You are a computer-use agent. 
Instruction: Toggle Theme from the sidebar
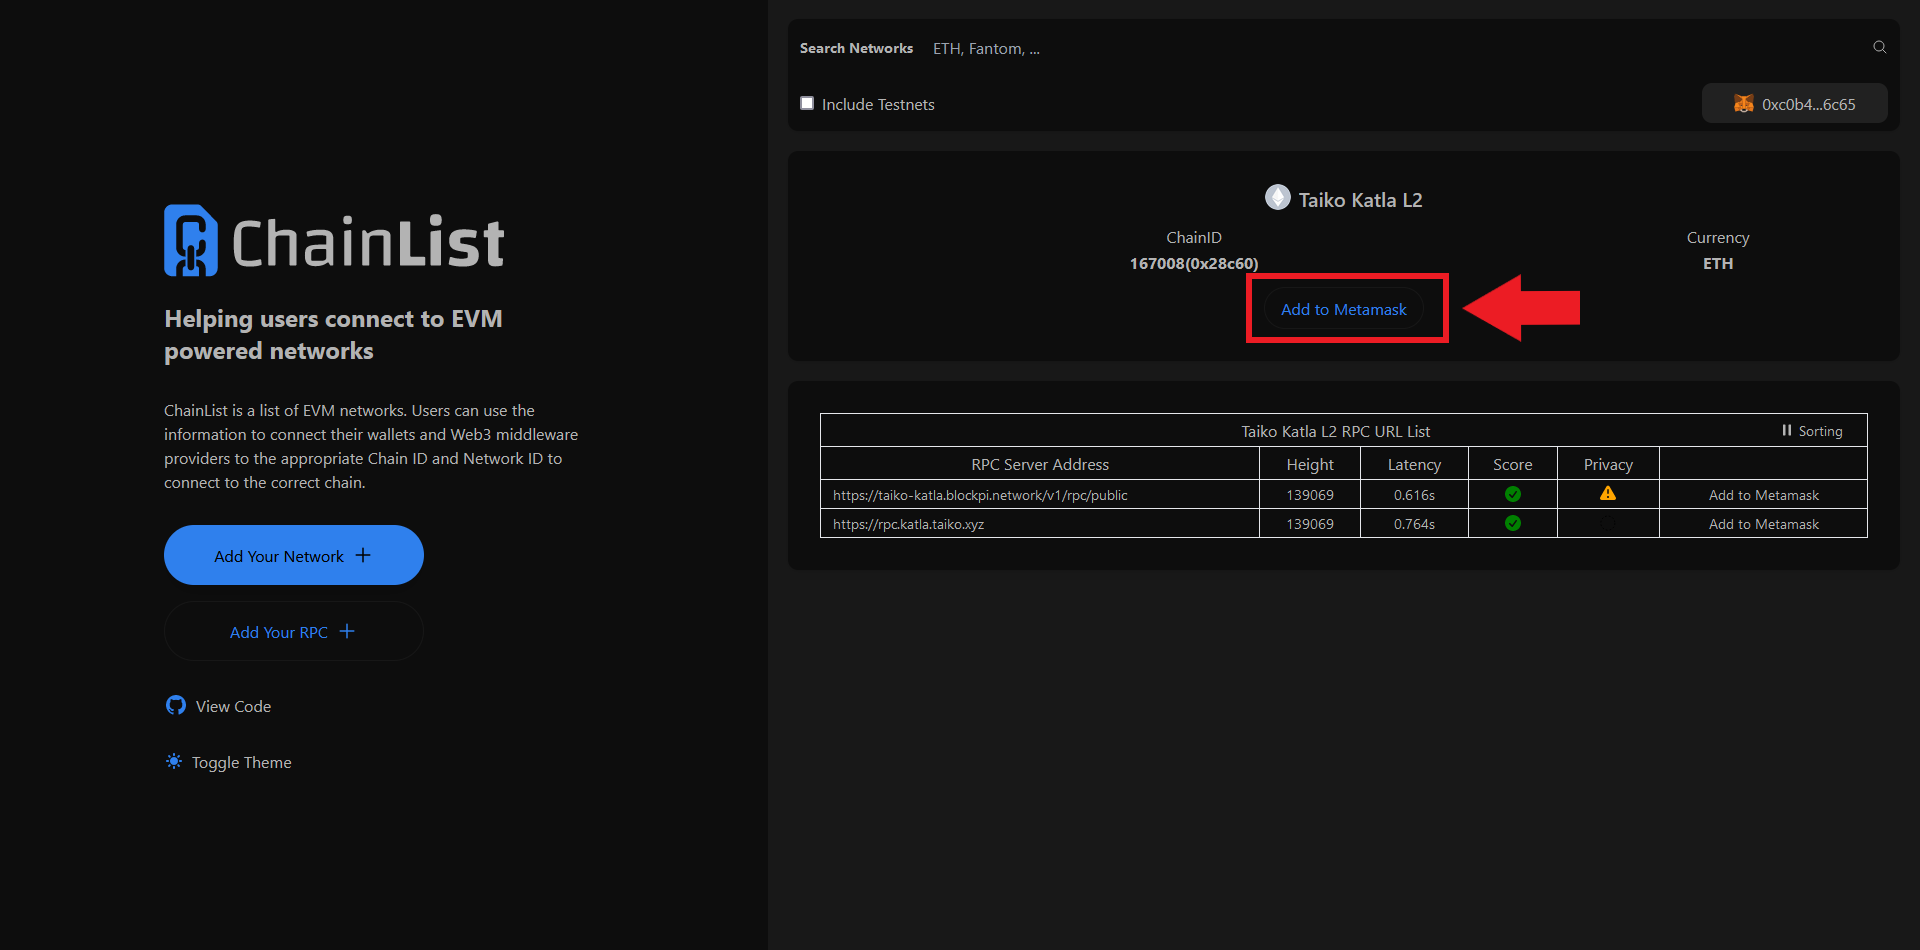tap(241, 762)
